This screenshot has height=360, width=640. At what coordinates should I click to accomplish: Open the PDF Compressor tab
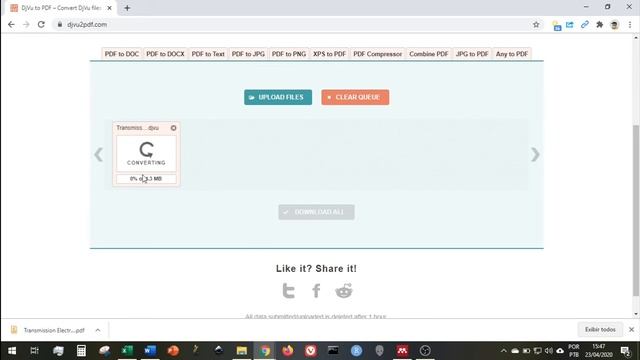378,54
